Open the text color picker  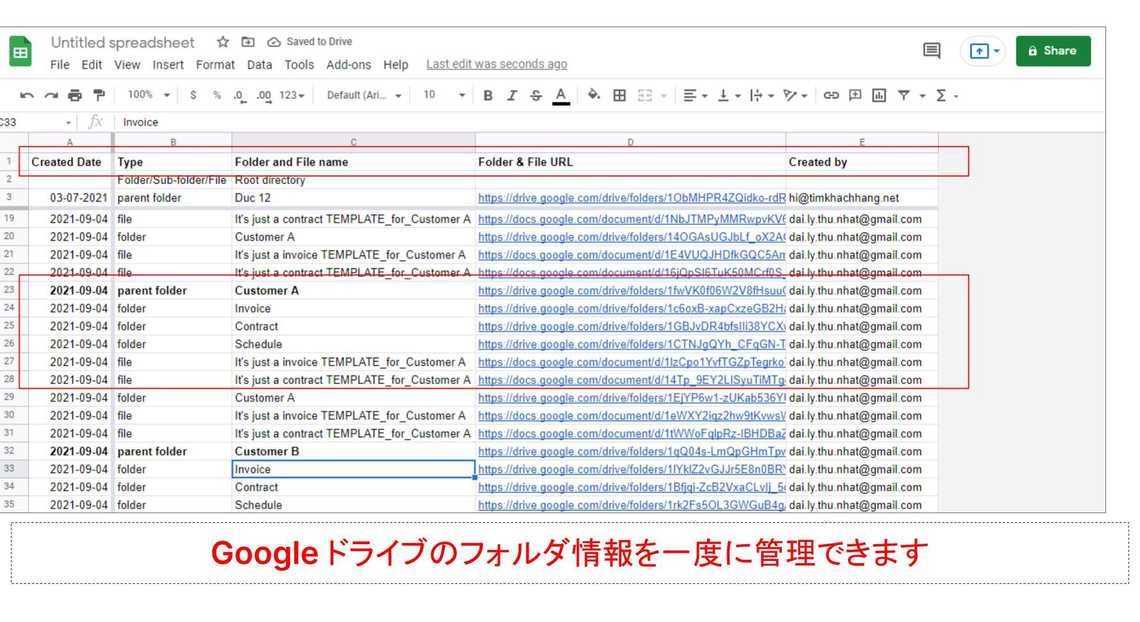[561, 96]
